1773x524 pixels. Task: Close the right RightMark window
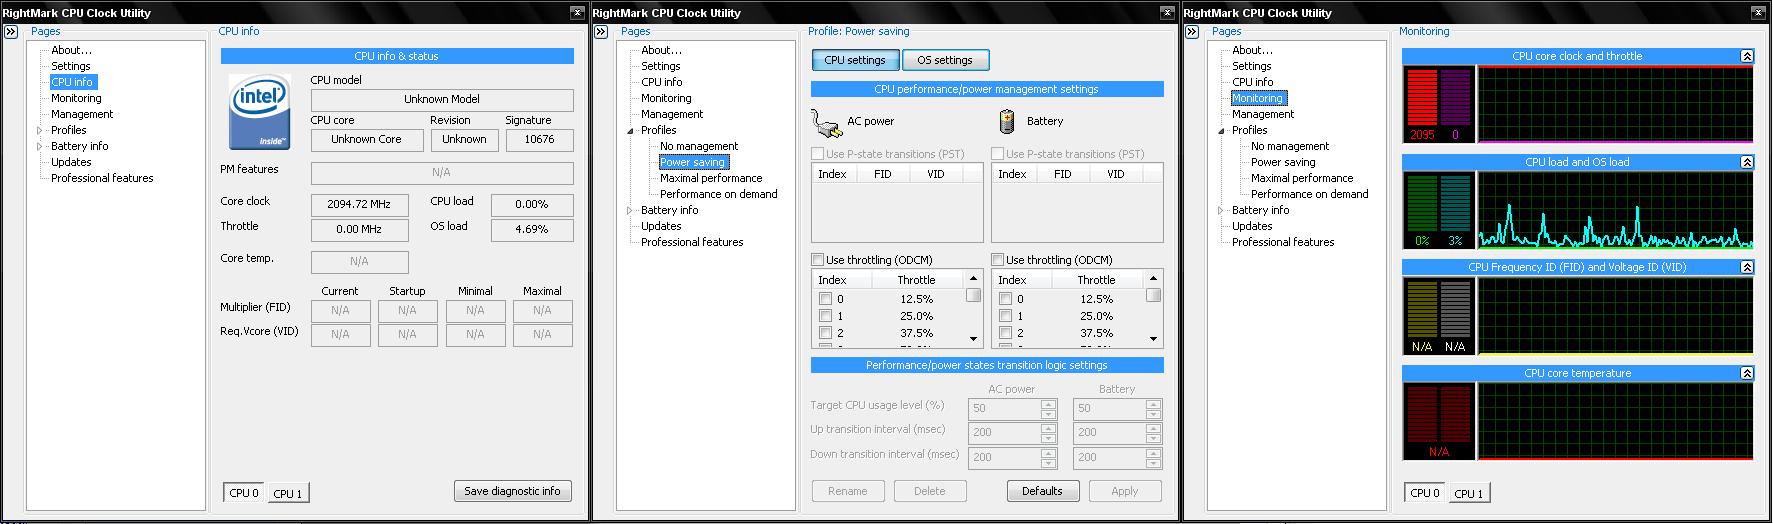point(1759,12)
